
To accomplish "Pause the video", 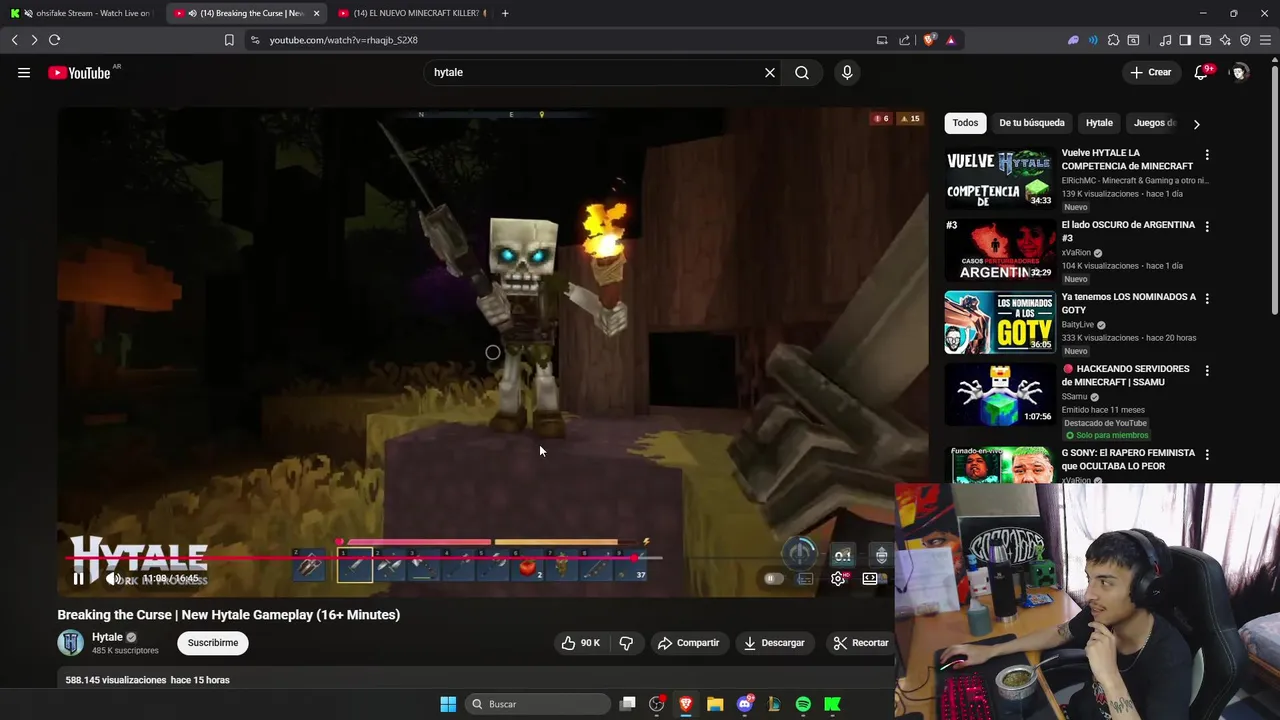I will click(79, 578).
